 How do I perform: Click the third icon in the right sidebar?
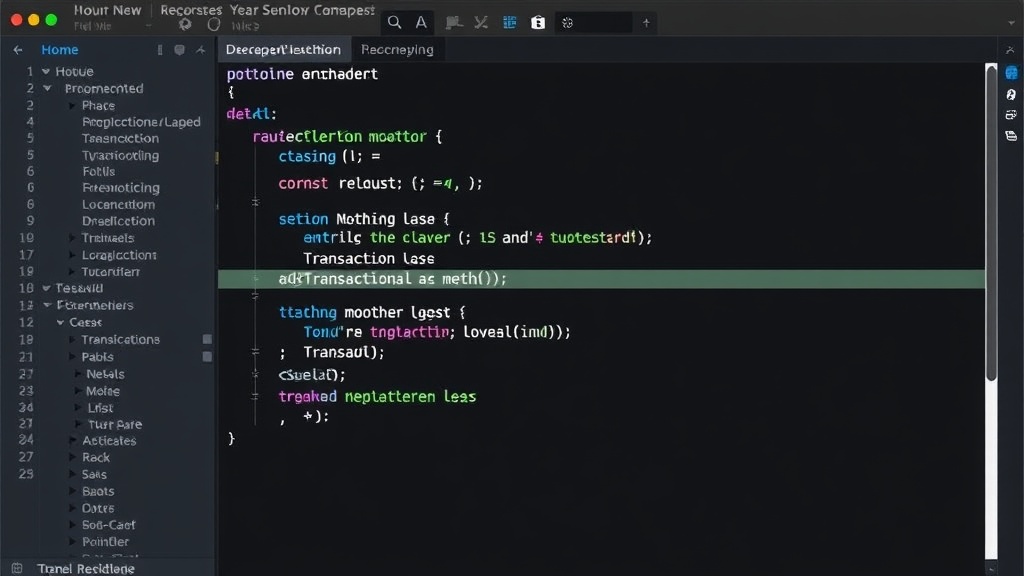[x=1011, y=115]
